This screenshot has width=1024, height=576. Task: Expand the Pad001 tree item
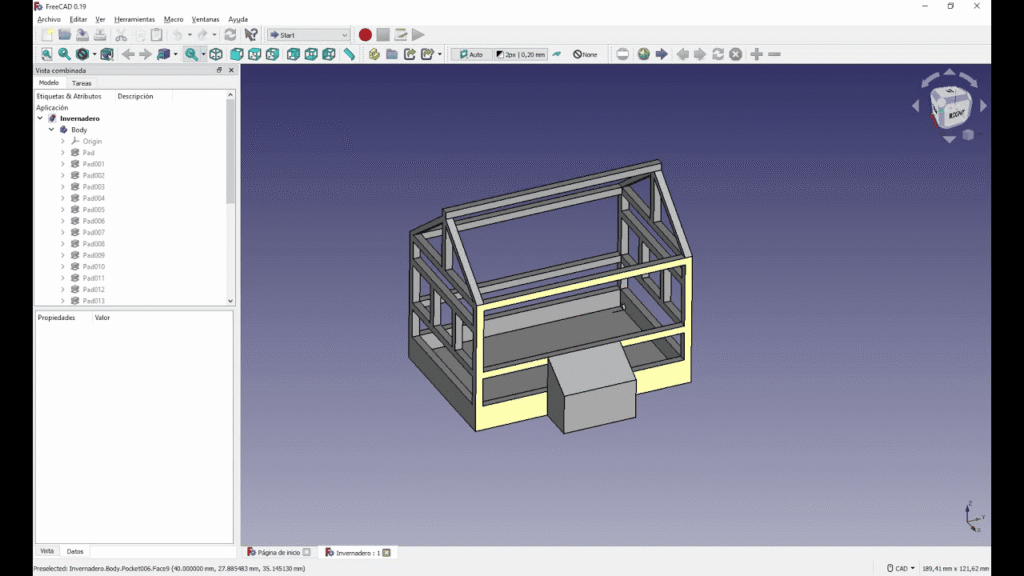point(63,164)
